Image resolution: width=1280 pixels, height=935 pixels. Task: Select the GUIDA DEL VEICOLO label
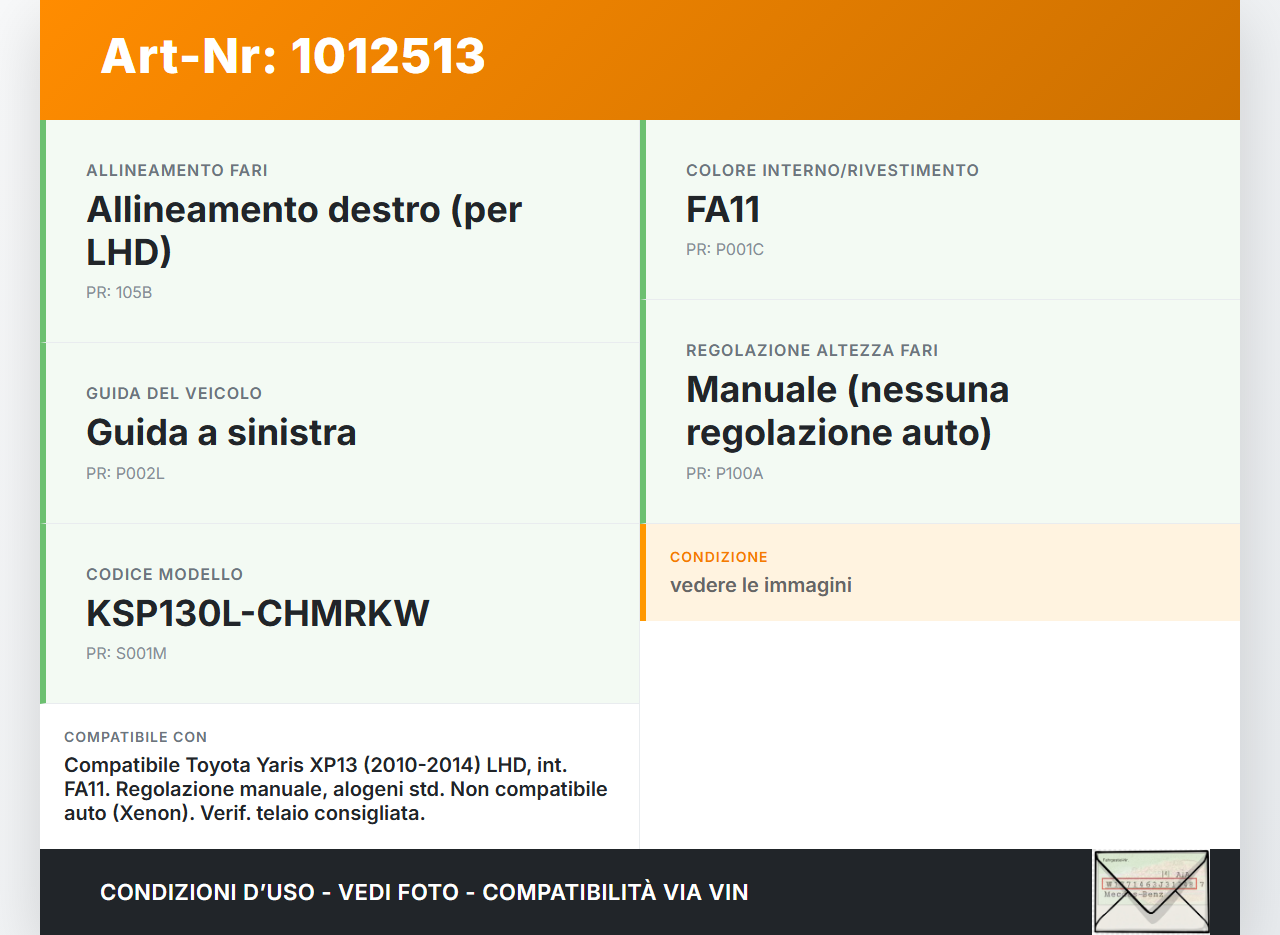tap(174, 394)
